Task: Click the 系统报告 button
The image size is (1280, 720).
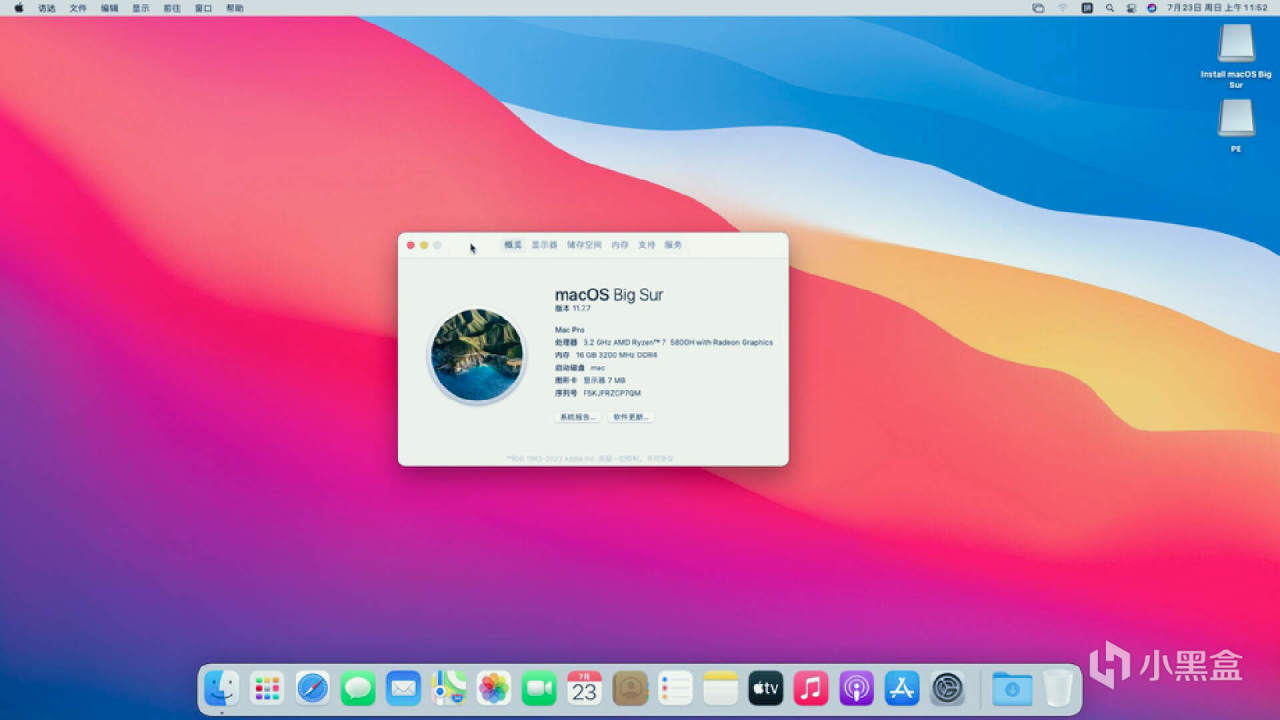Action: (x=578, y=417)
